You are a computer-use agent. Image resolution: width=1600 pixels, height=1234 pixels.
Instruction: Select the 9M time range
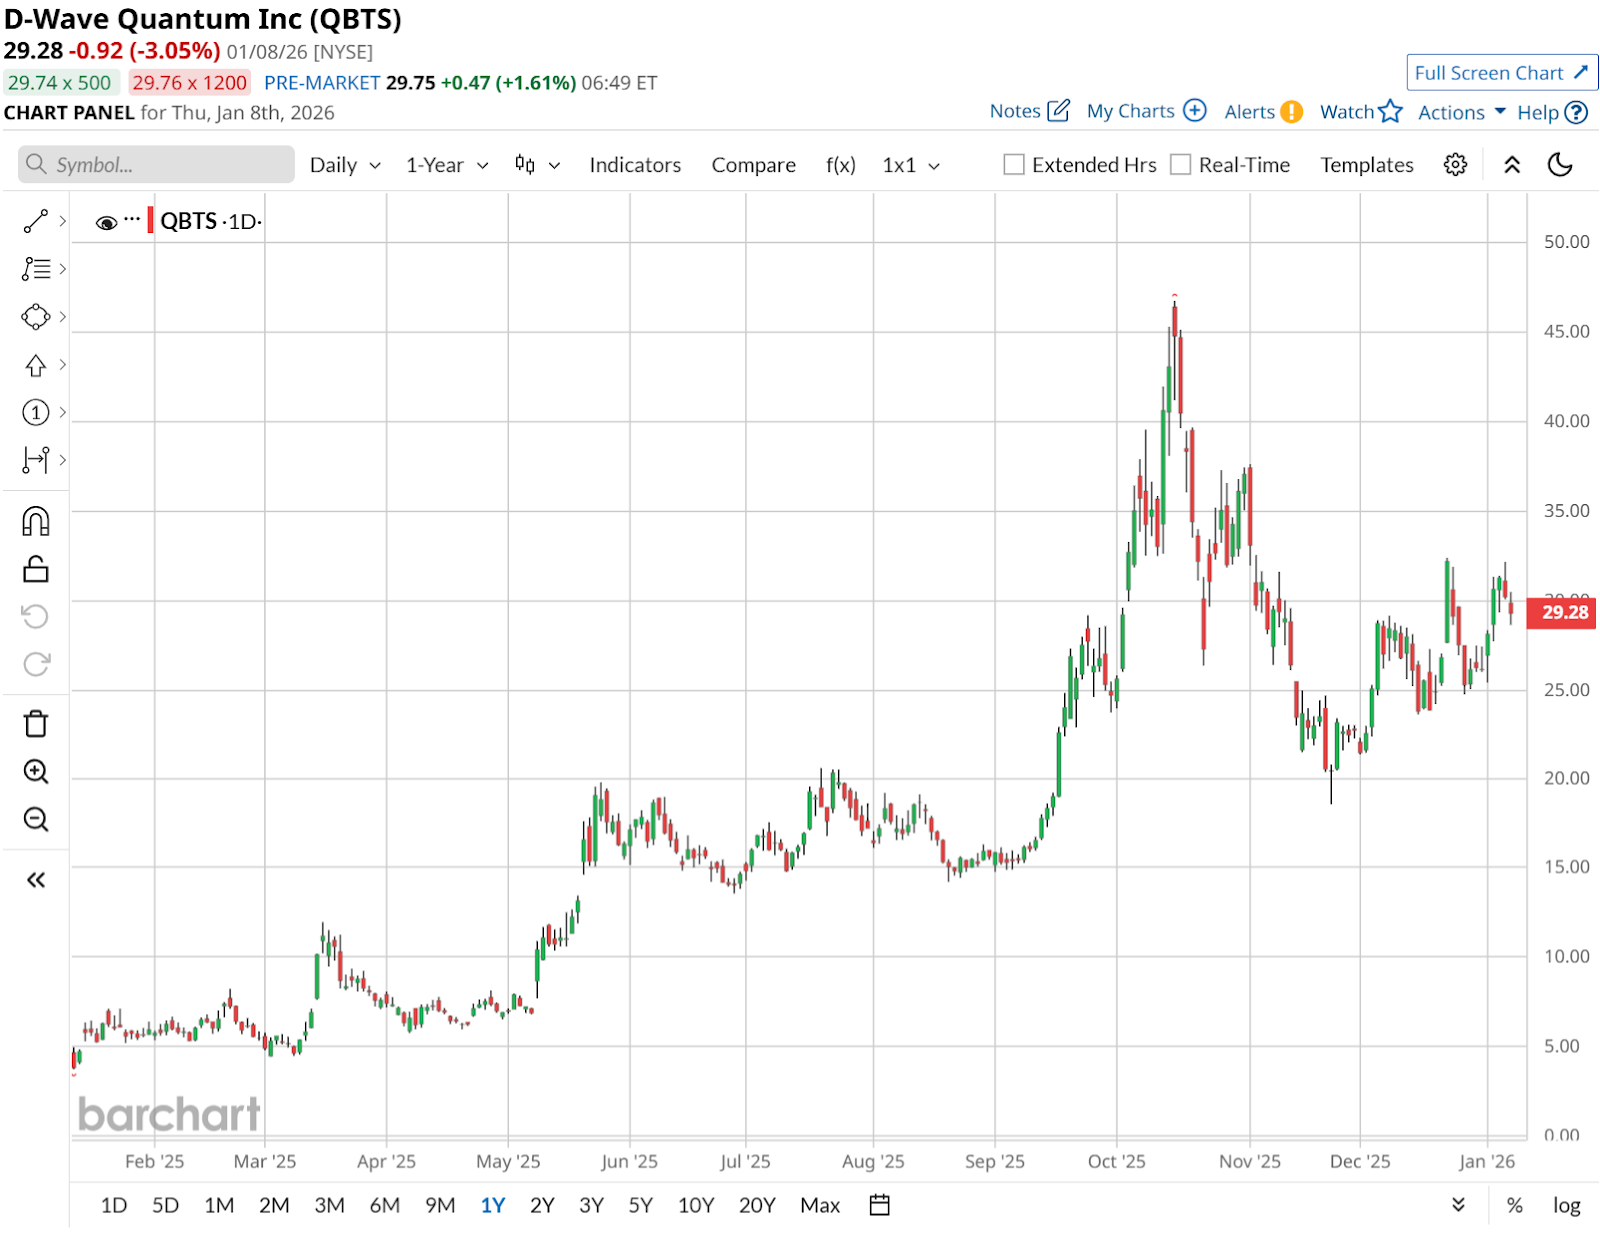[440, 1205]
